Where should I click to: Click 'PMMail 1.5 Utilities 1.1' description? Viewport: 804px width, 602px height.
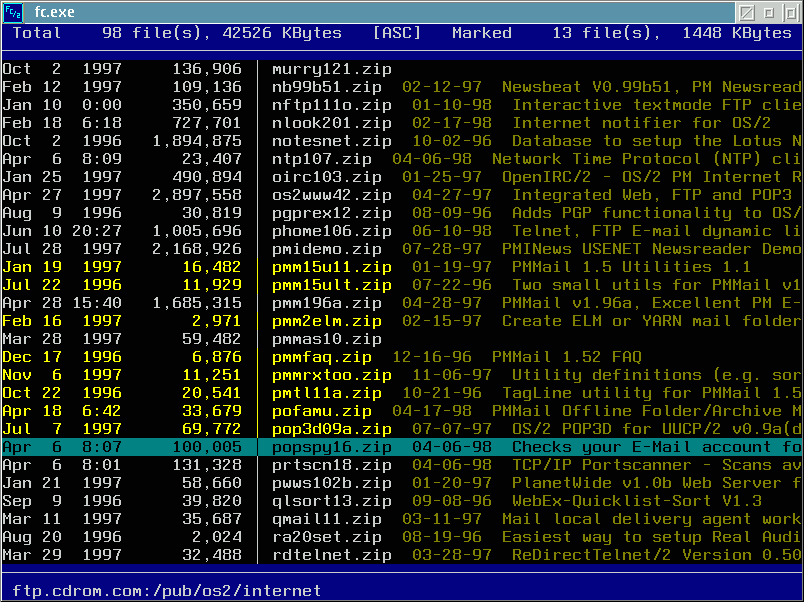631,267
